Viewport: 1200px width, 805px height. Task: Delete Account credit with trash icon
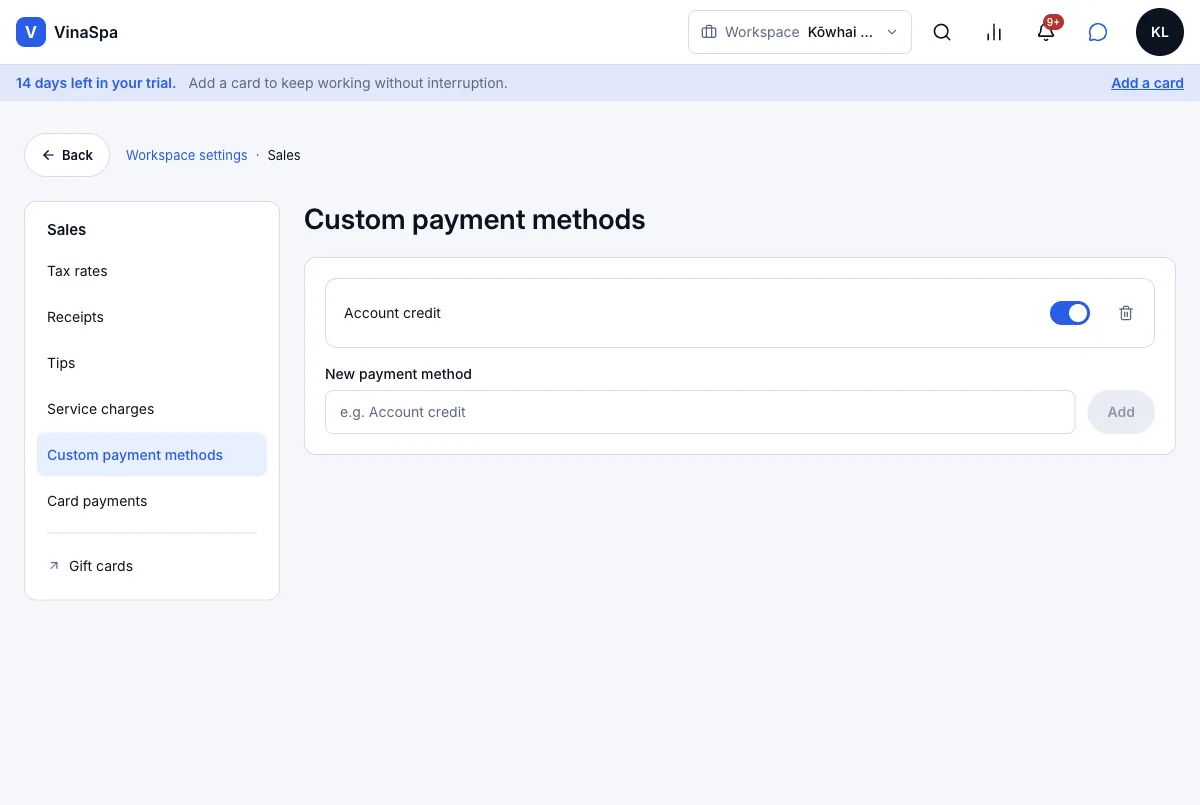pyautogui.click(x=1126, y=313)
